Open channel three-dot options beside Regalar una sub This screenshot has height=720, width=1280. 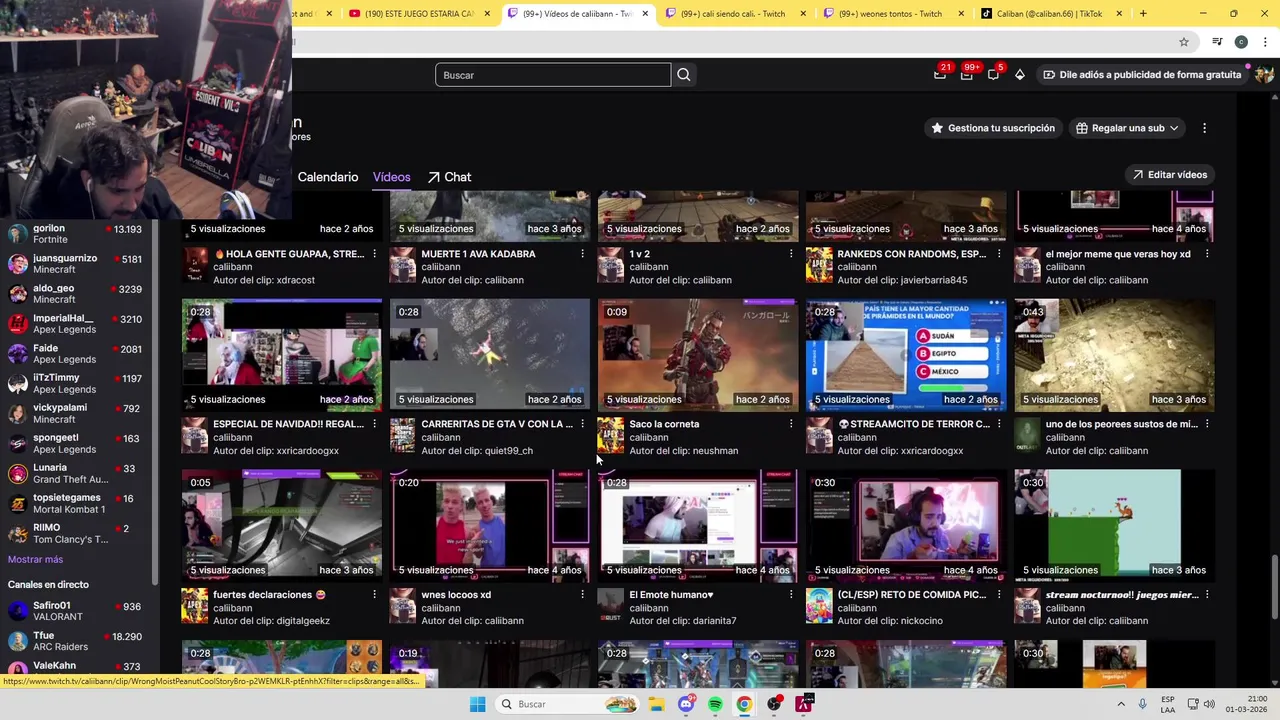(1204, 128)
